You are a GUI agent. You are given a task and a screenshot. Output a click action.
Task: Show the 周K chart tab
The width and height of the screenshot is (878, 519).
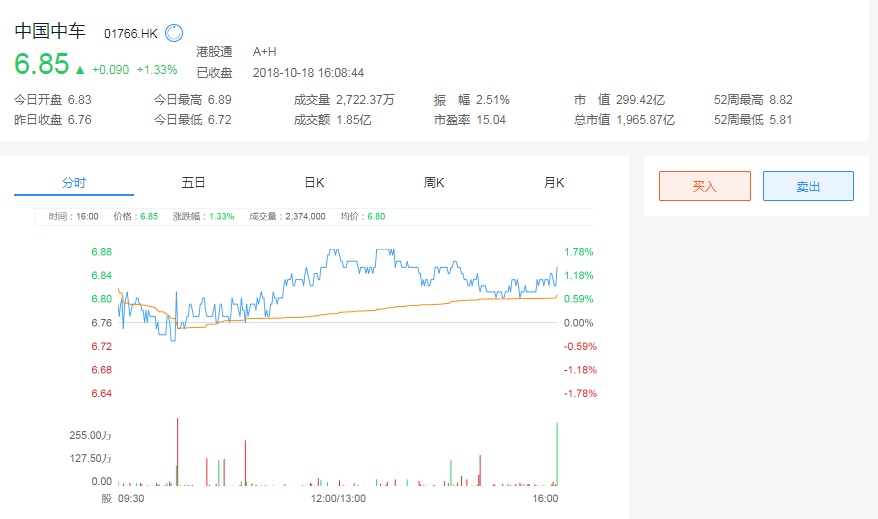point(434,183)
